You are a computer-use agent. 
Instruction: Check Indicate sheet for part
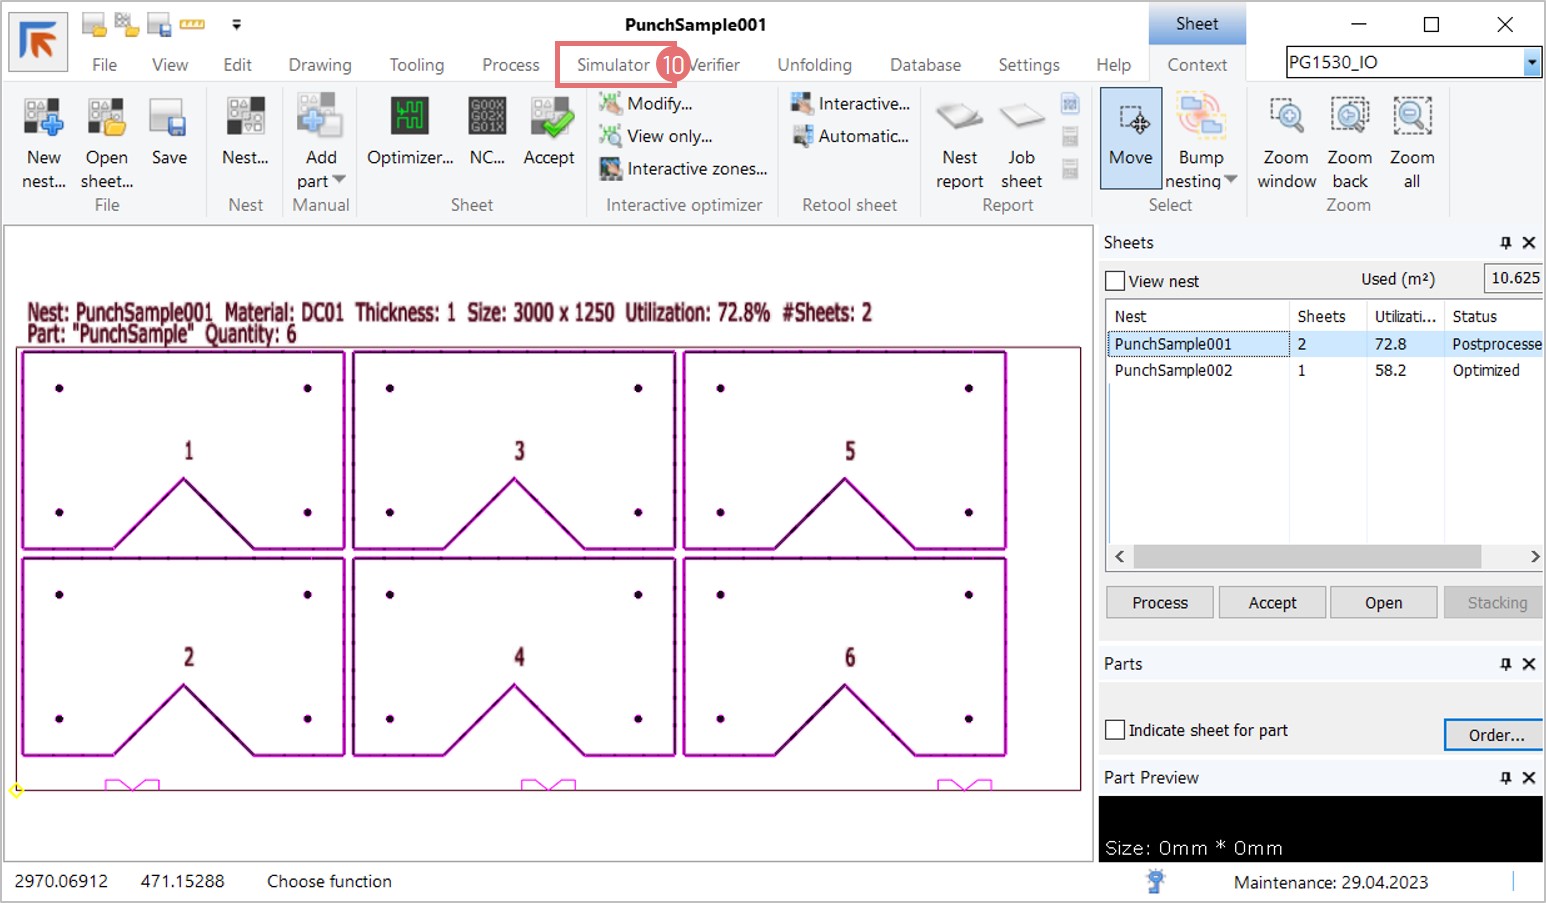pos(1116,730)
